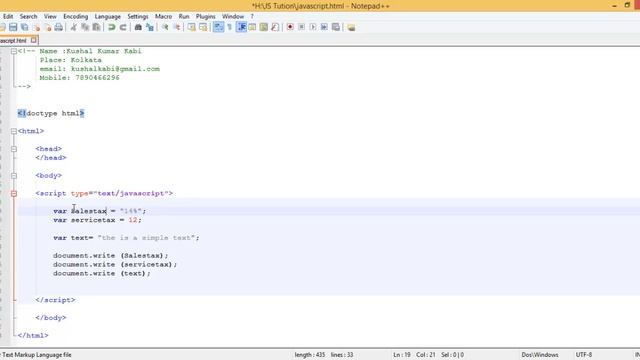Toggle the Show Indent Guide button
This screenshot has width=640, height=360.
tap(241, 27)
